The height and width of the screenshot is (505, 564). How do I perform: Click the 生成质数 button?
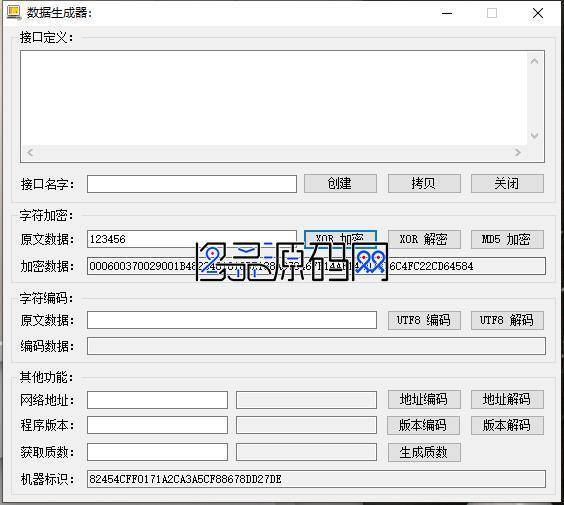pos(424,452)
